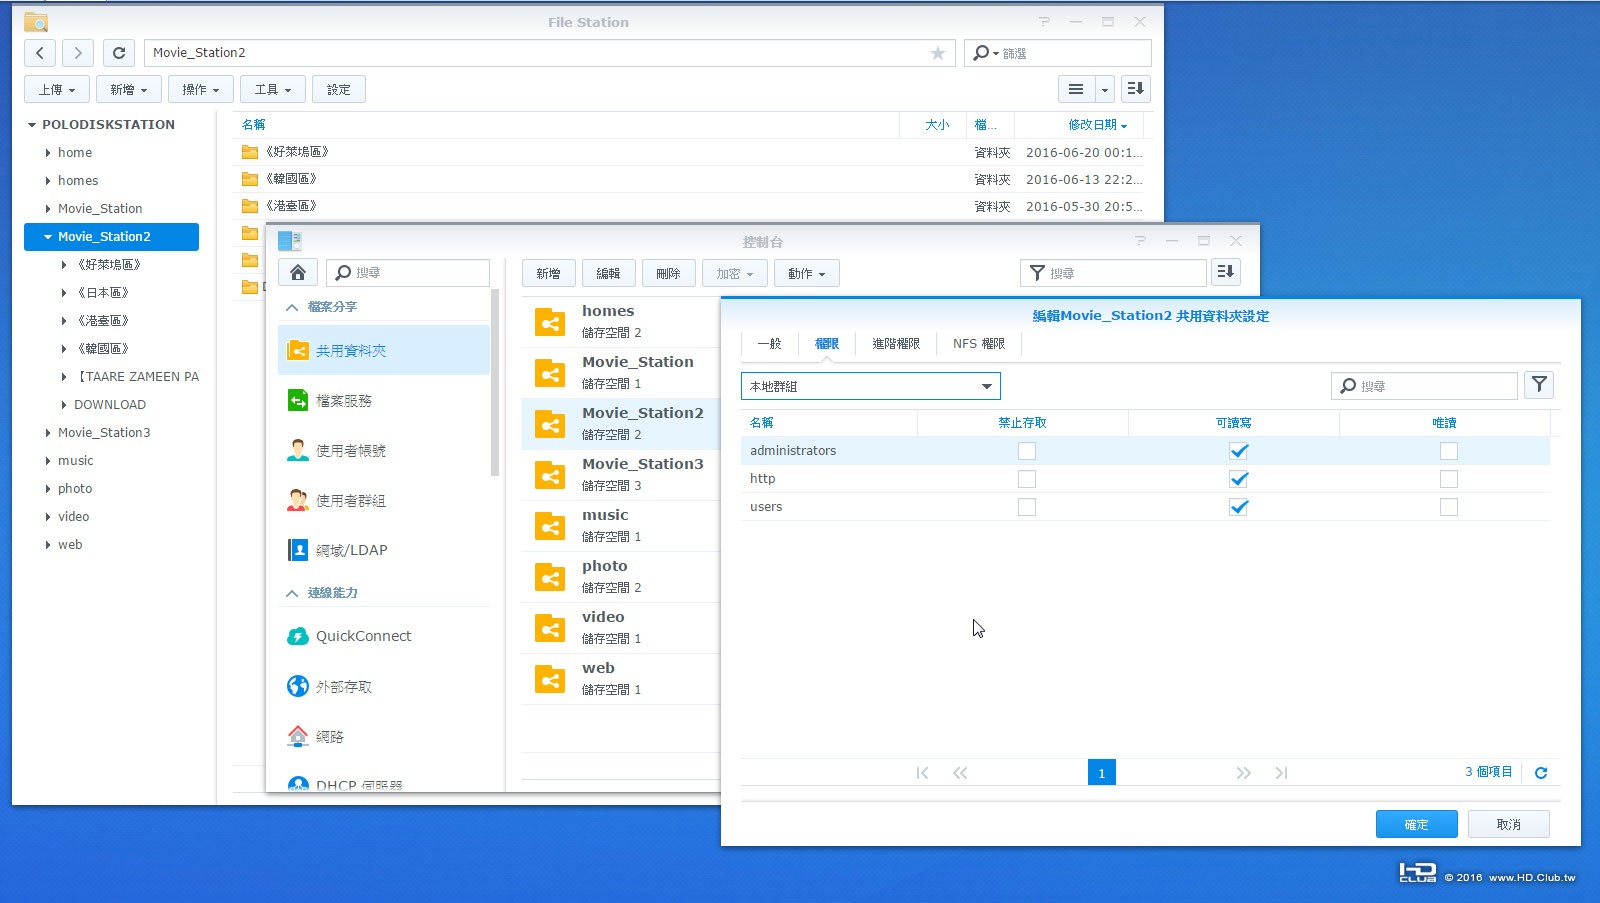Switch to the Advanced Permissions tab
1600x903 pixels.
[896, 344]
